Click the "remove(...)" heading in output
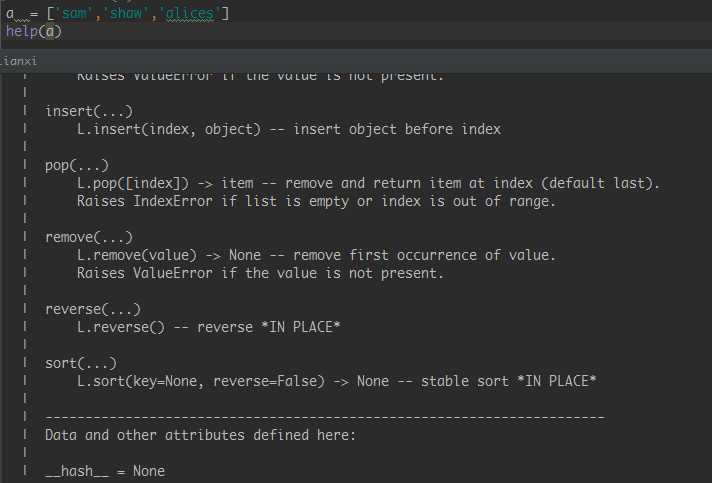 89,237
